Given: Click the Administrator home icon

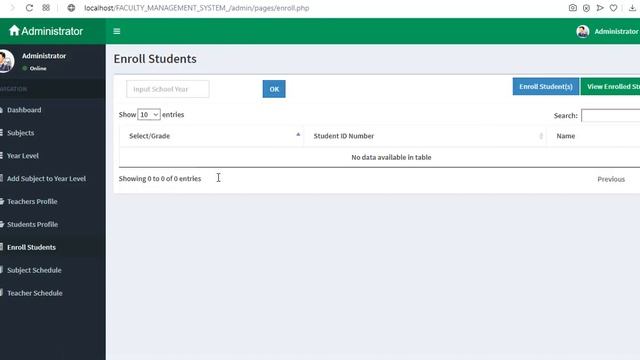Looking at the screenshot, I should coord(14,31).
